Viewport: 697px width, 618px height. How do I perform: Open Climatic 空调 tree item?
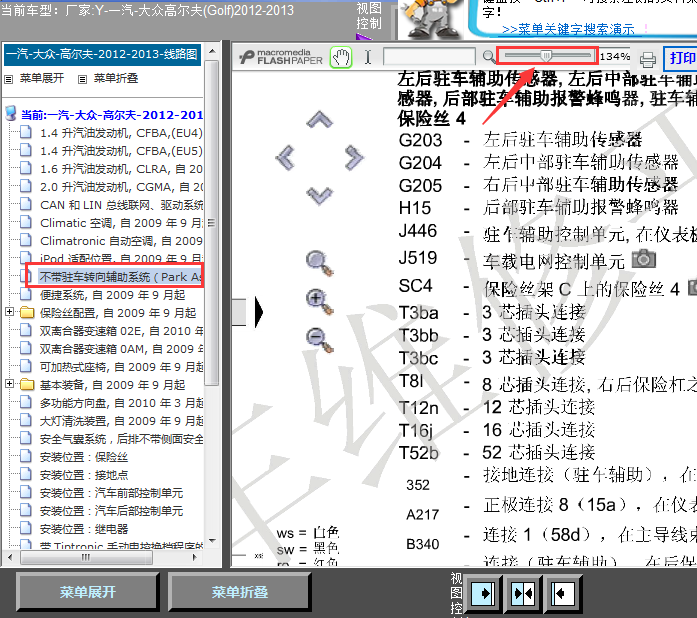pos(121,223)
